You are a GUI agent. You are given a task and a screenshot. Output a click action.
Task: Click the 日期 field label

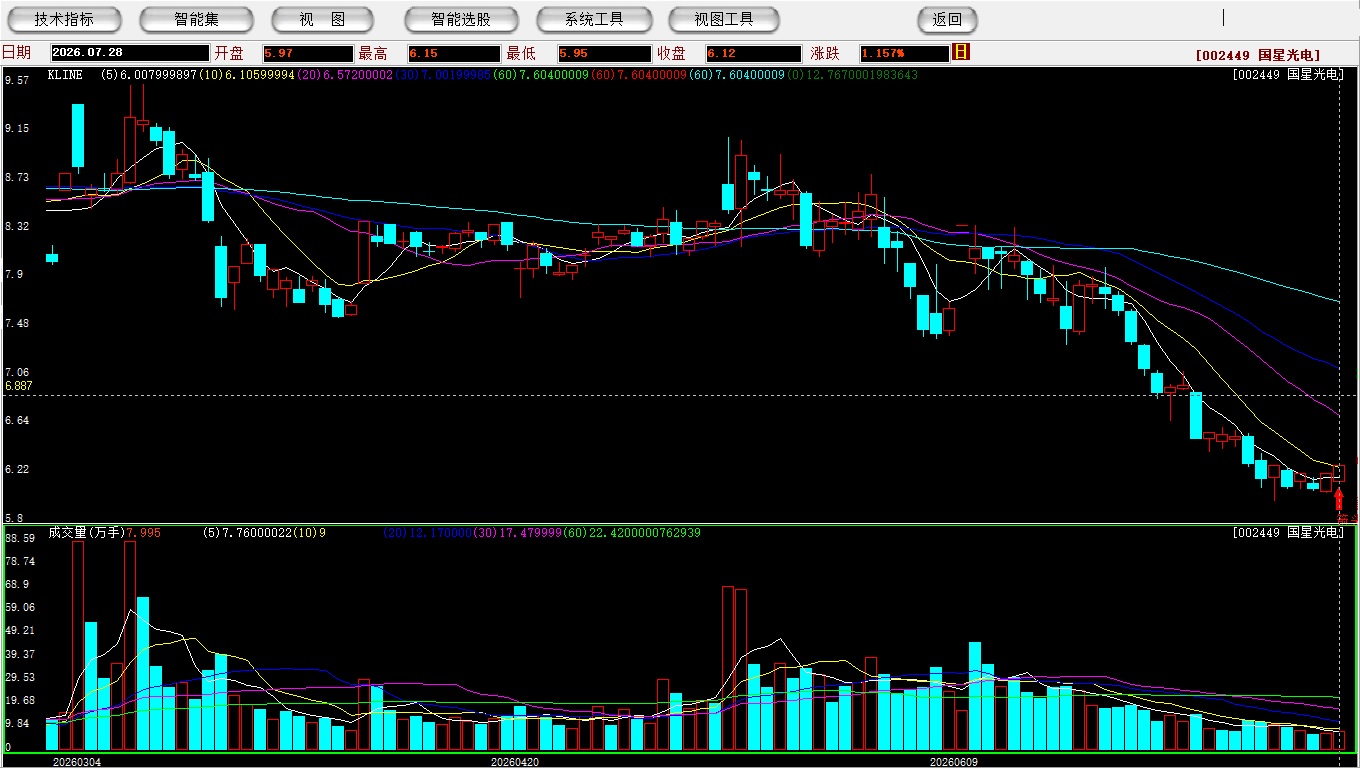coord(16,53)
